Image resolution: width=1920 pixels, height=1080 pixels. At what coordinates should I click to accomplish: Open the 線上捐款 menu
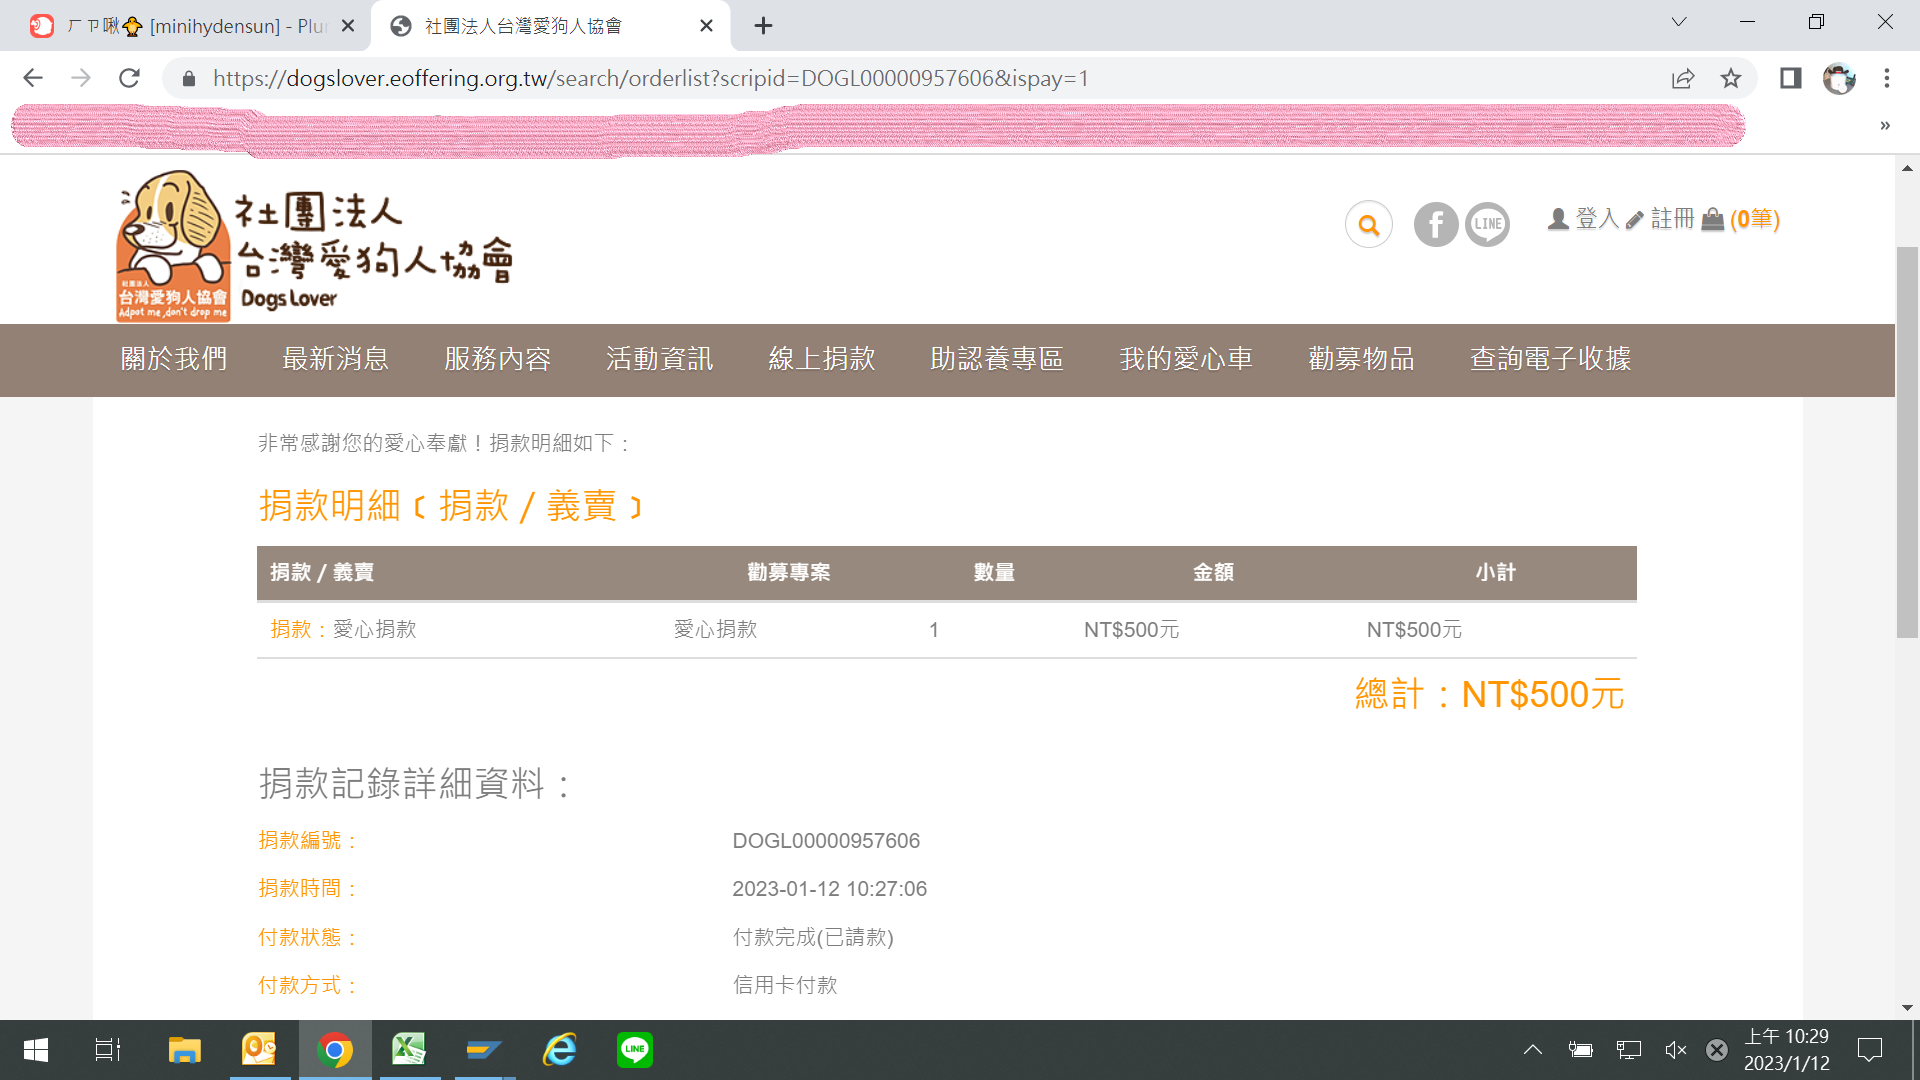coord(822,359)
